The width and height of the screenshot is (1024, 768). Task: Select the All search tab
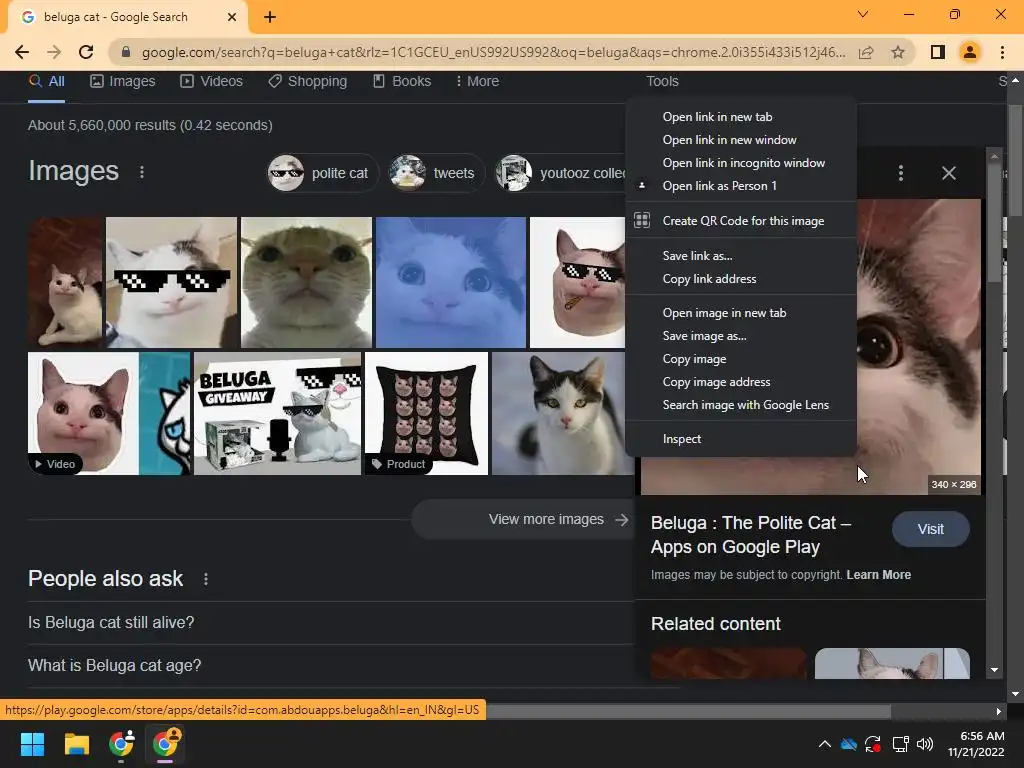pyautogui.click(x=46, y=81)
